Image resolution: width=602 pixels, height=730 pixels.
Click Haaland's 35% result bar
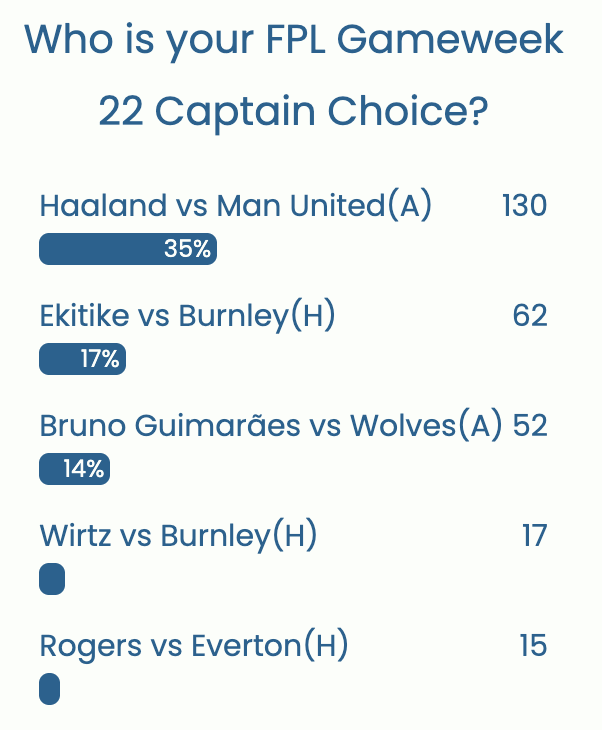(x=128, y=249)
